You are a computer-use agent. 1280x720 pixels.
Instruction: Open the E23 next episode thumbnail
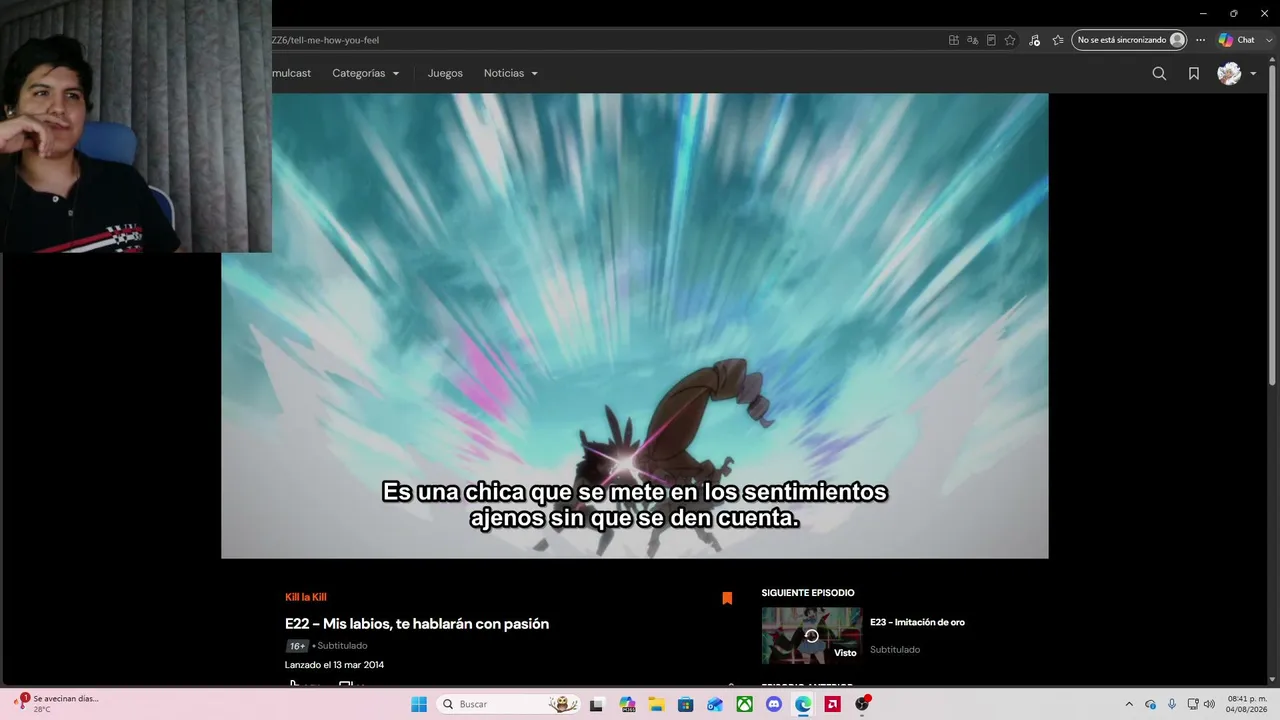[x=811, y=635]
